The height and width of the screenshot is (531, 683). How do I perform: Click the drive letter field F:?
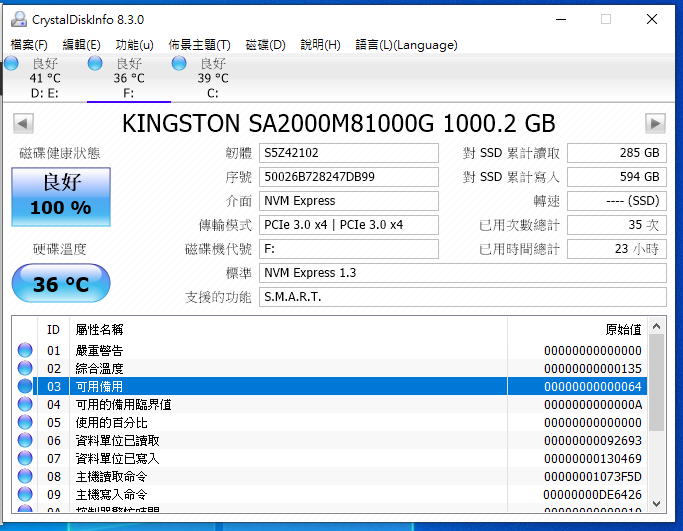(348, 249)
